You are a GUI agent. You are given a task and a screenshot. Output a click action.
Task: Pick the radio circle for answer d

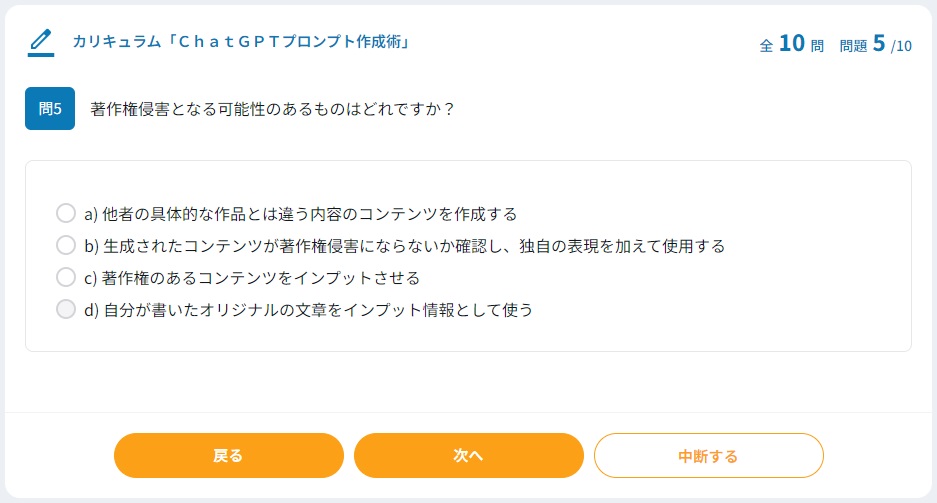coord(66,309)
